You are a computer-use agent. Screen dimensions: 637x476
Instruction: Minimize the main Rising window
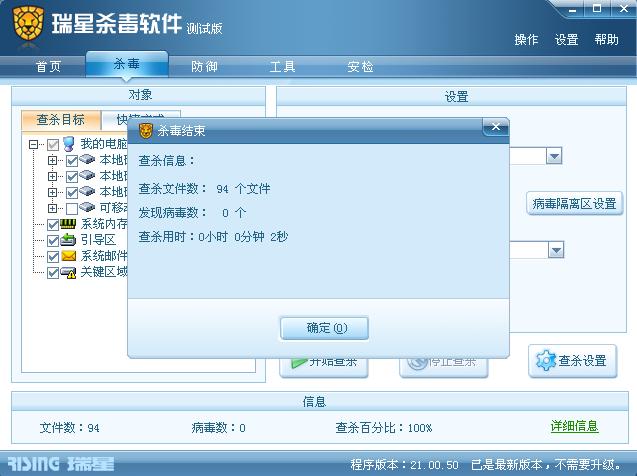point(572,9)
